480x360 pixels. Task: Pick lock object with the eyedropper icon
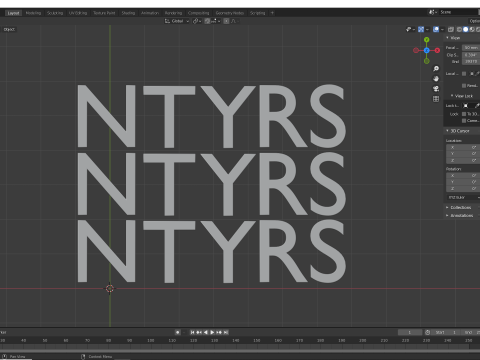coord(477,106)
